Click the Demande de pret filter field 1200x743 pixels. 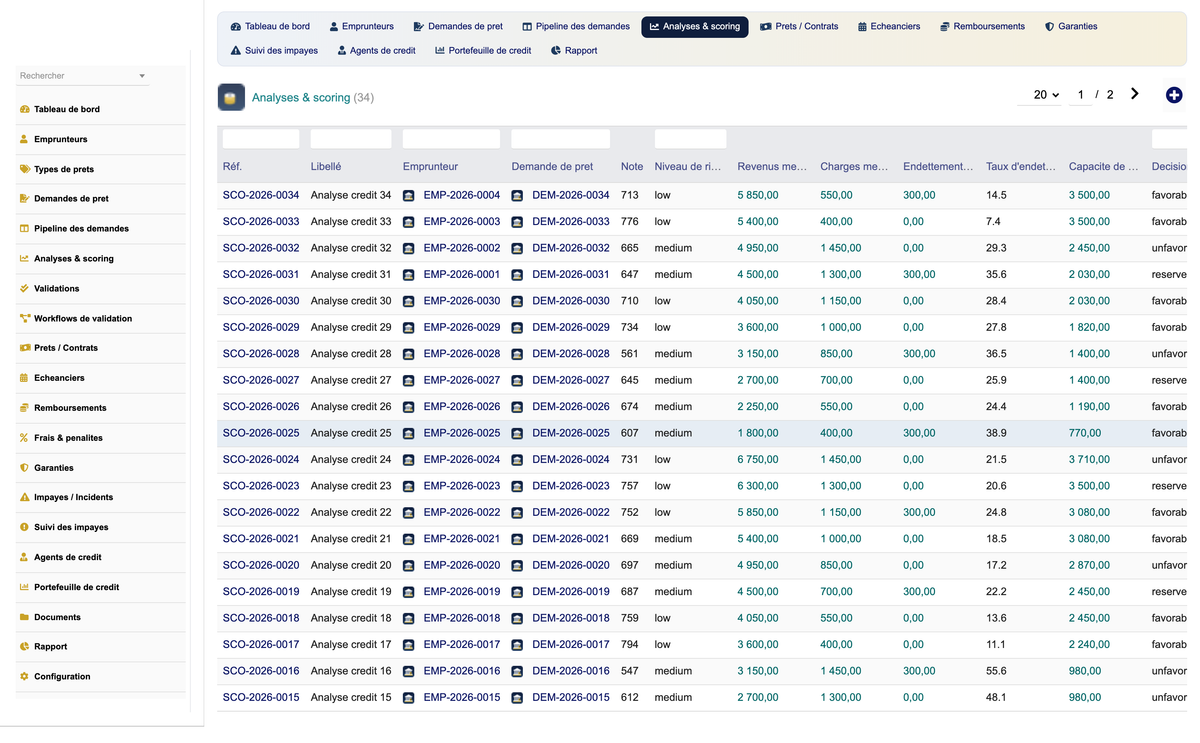(x=560, y=139)
